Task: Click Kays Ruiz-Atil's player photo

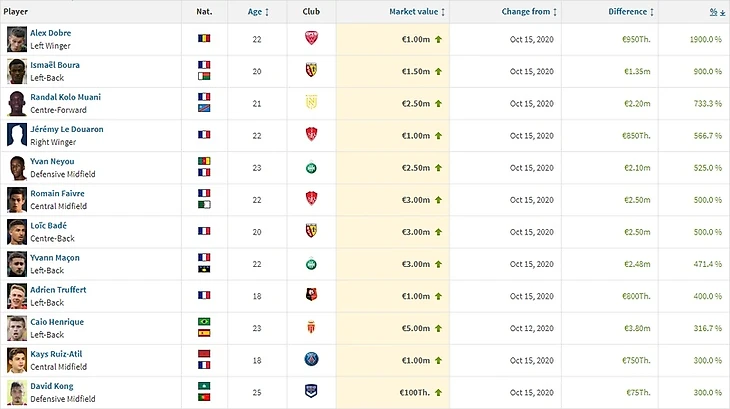Action: tap(16, 358)
